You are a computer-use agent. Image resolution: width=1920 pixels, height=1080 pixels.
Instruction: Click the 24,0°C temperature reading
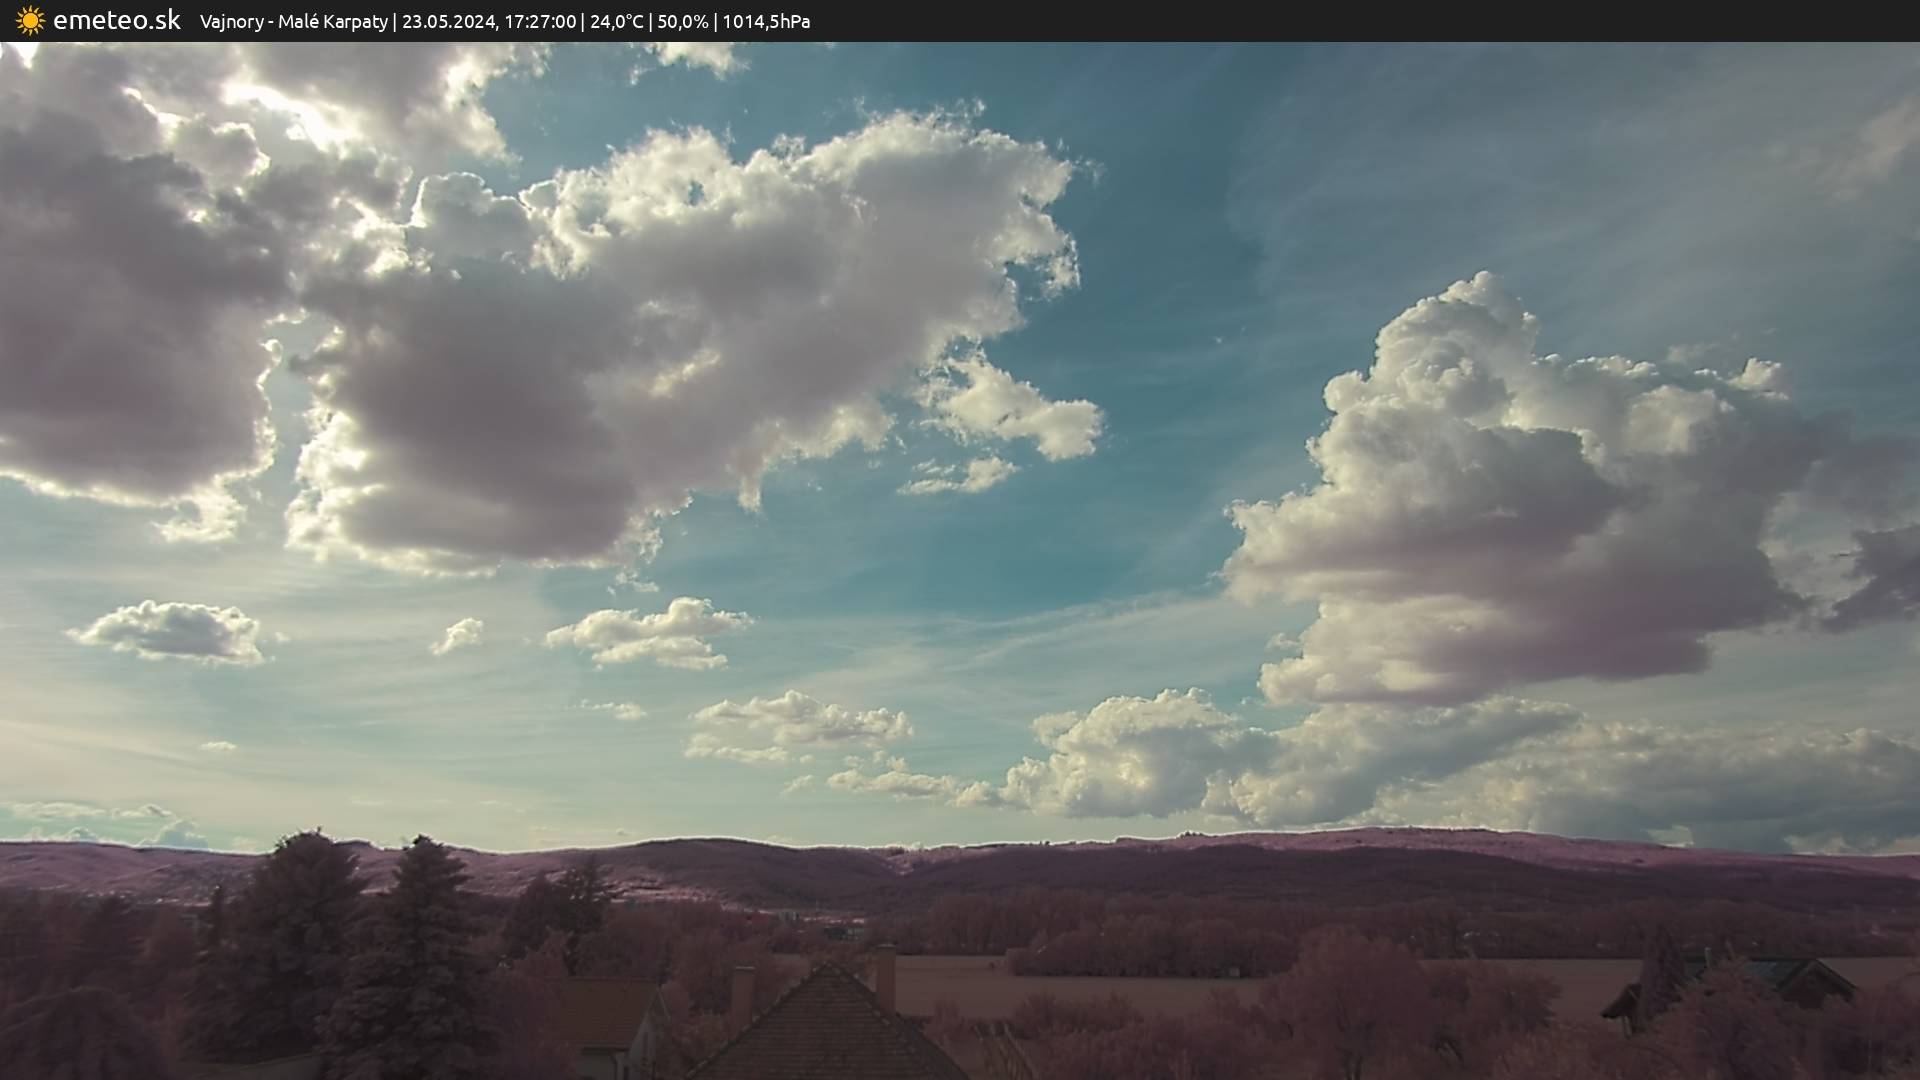617,21
